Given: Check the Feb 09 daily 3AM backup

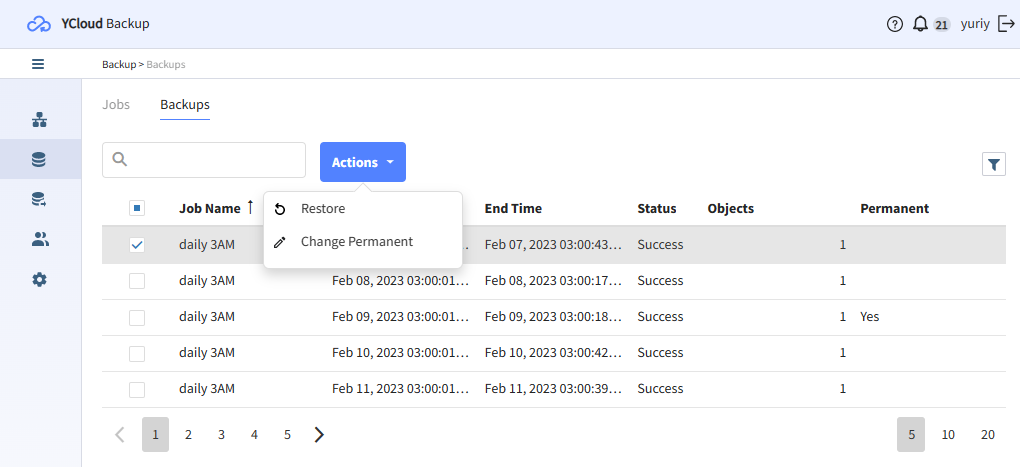Looking at the screenshot, I should [137, 317].
